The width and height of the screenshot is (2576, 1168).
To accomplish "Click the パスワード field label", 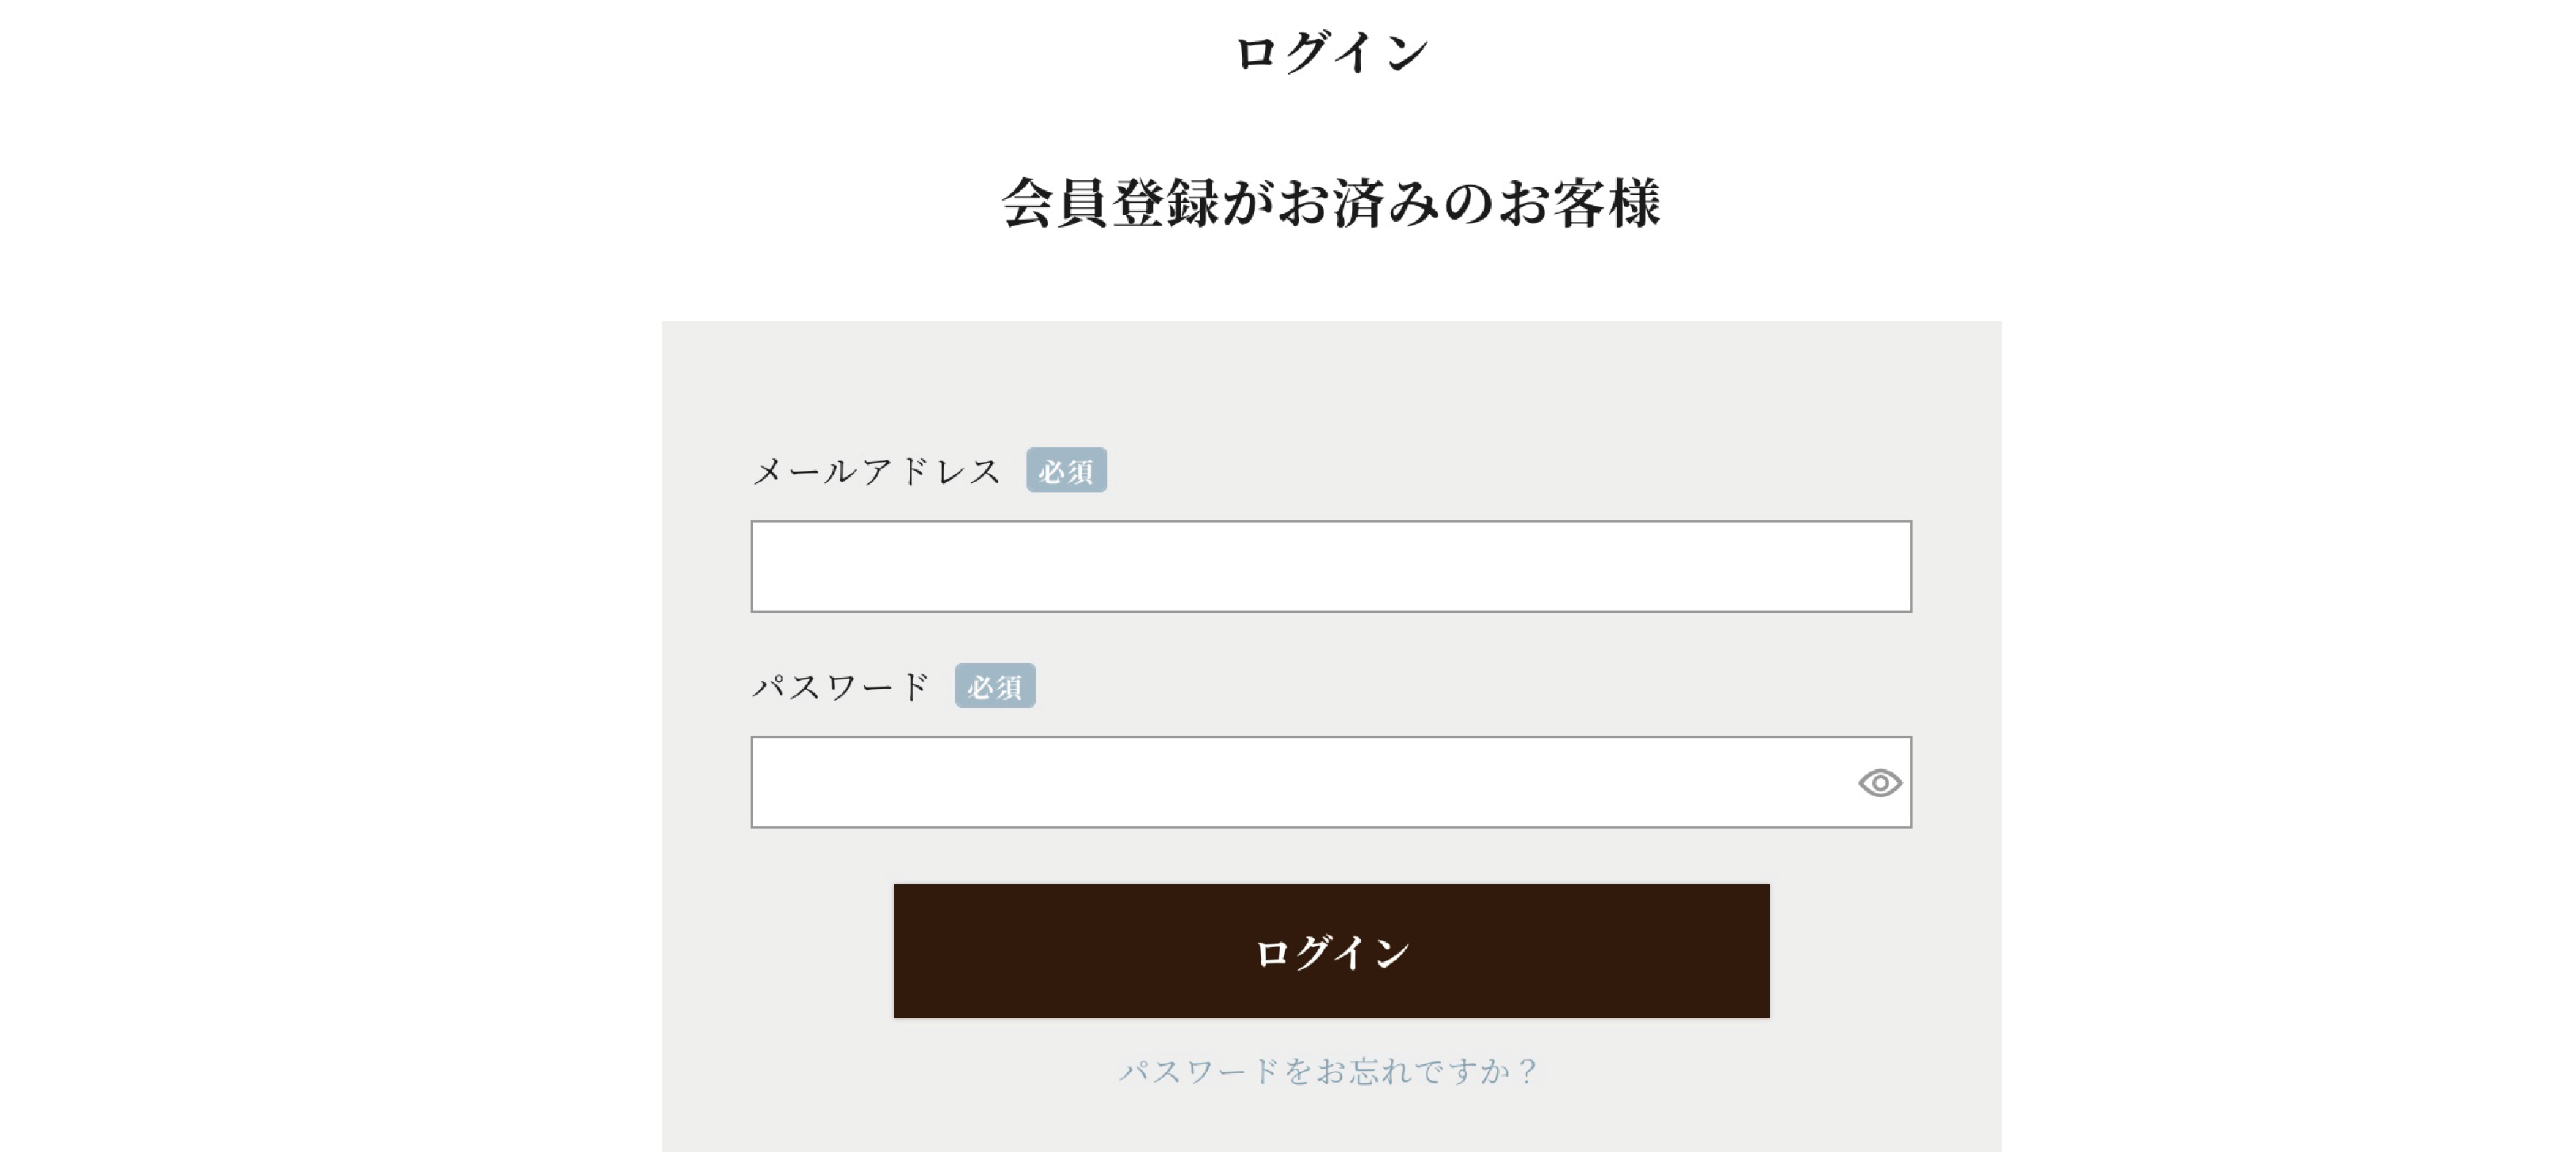I will (841, 687).
